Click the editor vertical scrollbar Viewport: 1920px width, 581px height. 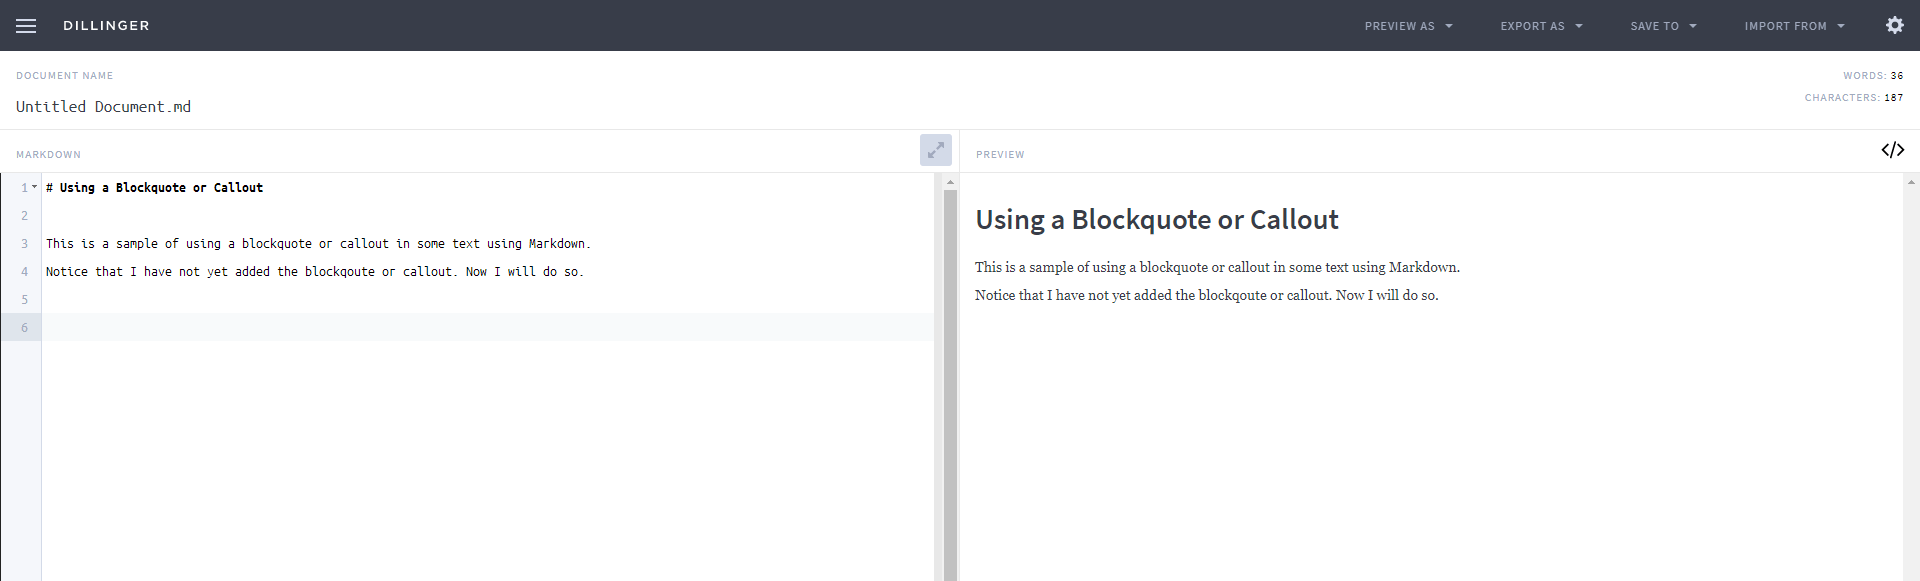pyautogui.click(x=950, y=384)
